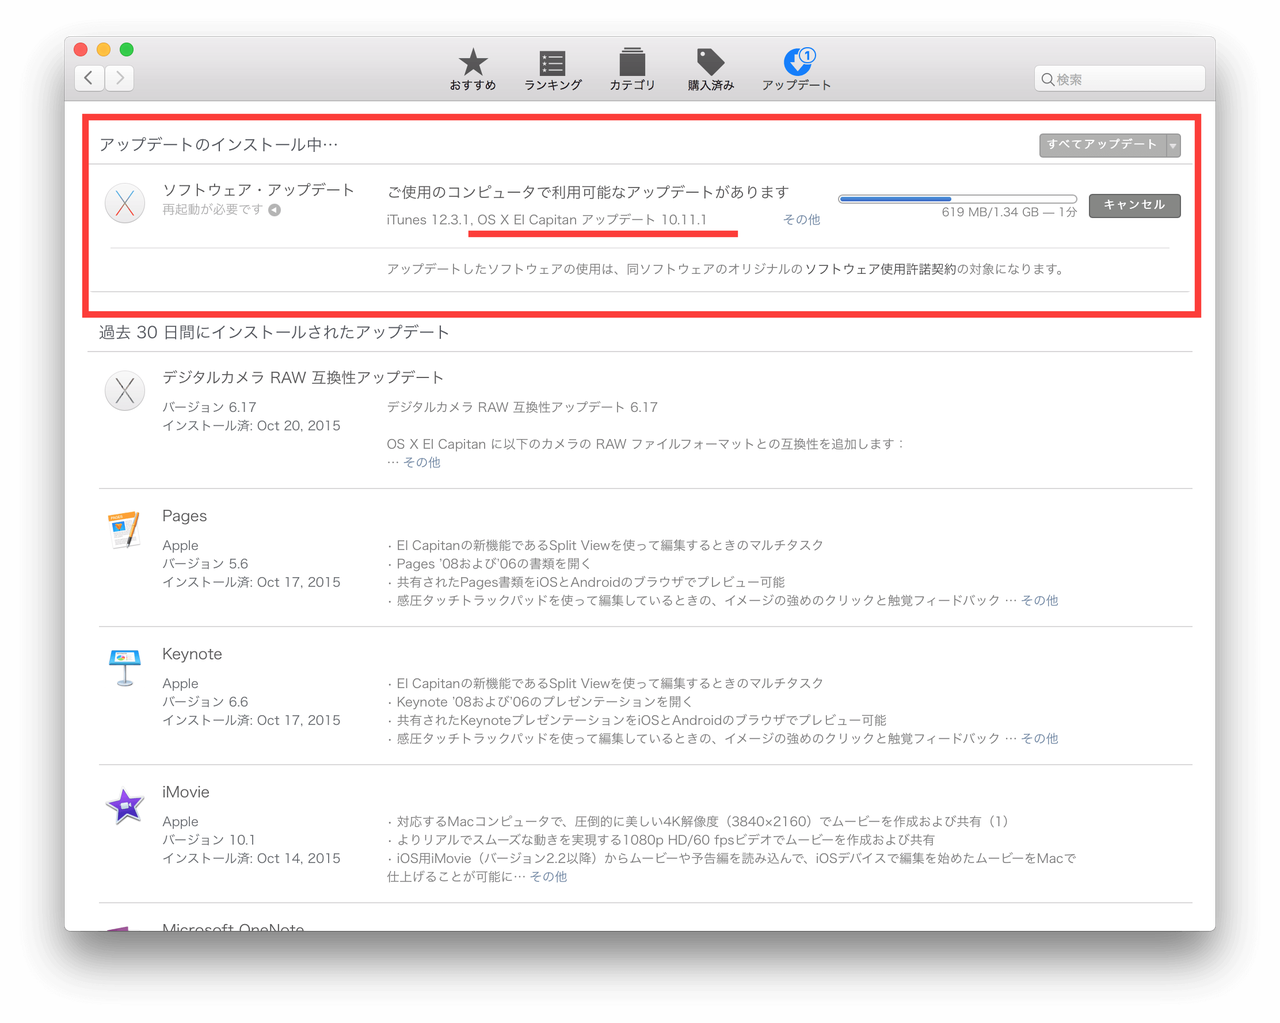
Task: Open the iMovie app title
Action: 186,792
